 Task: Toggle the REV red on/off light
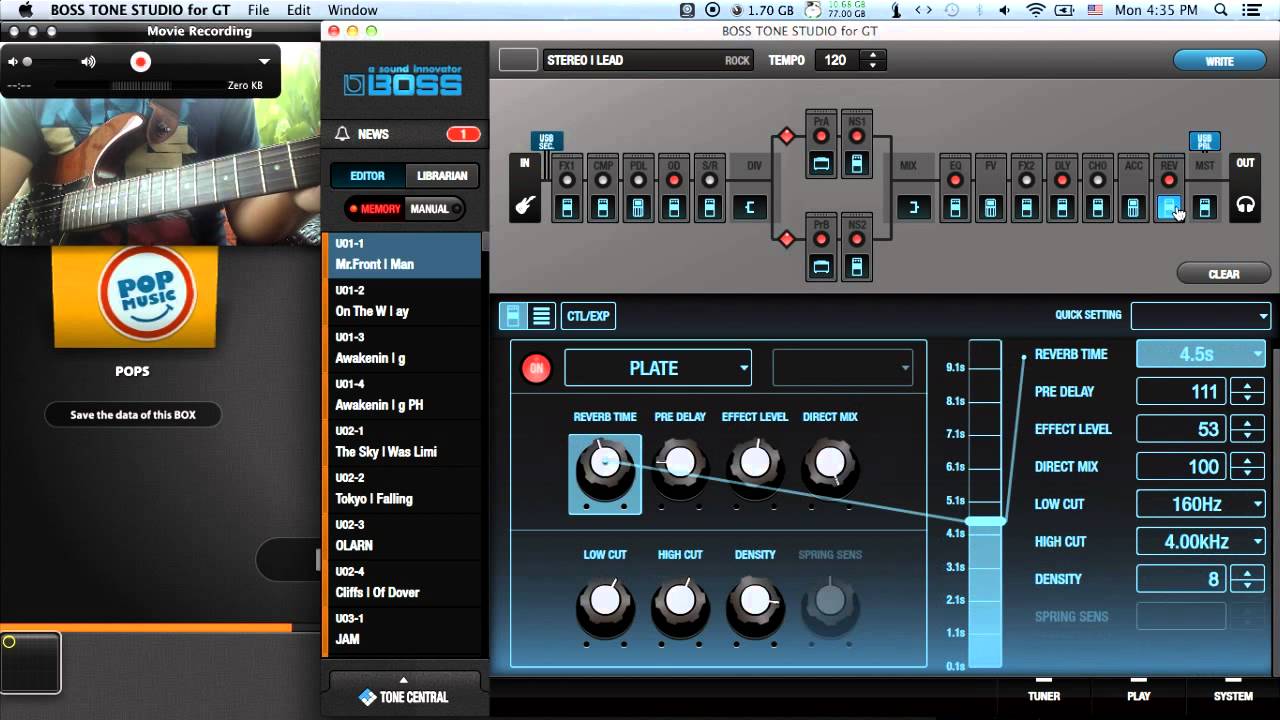pyautogui.click(x=1169, y=180)
